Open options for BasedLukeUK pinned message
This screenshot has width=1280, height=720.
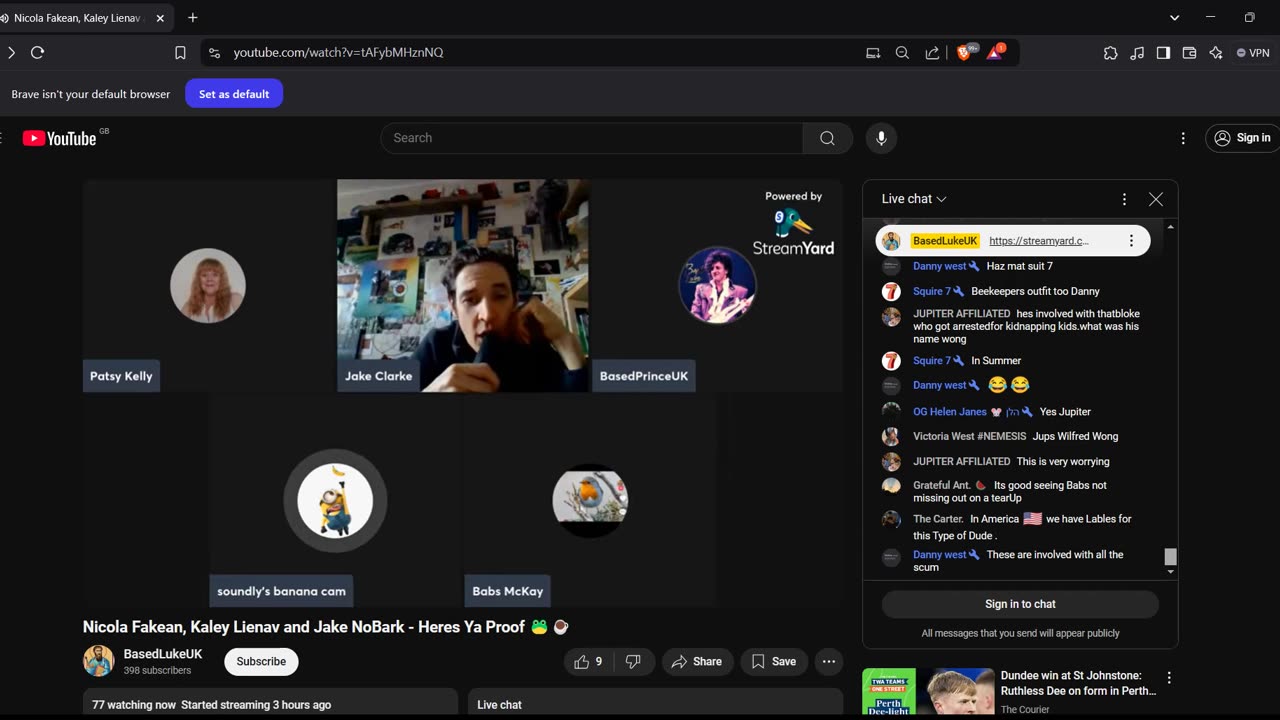coord(1131,241)
